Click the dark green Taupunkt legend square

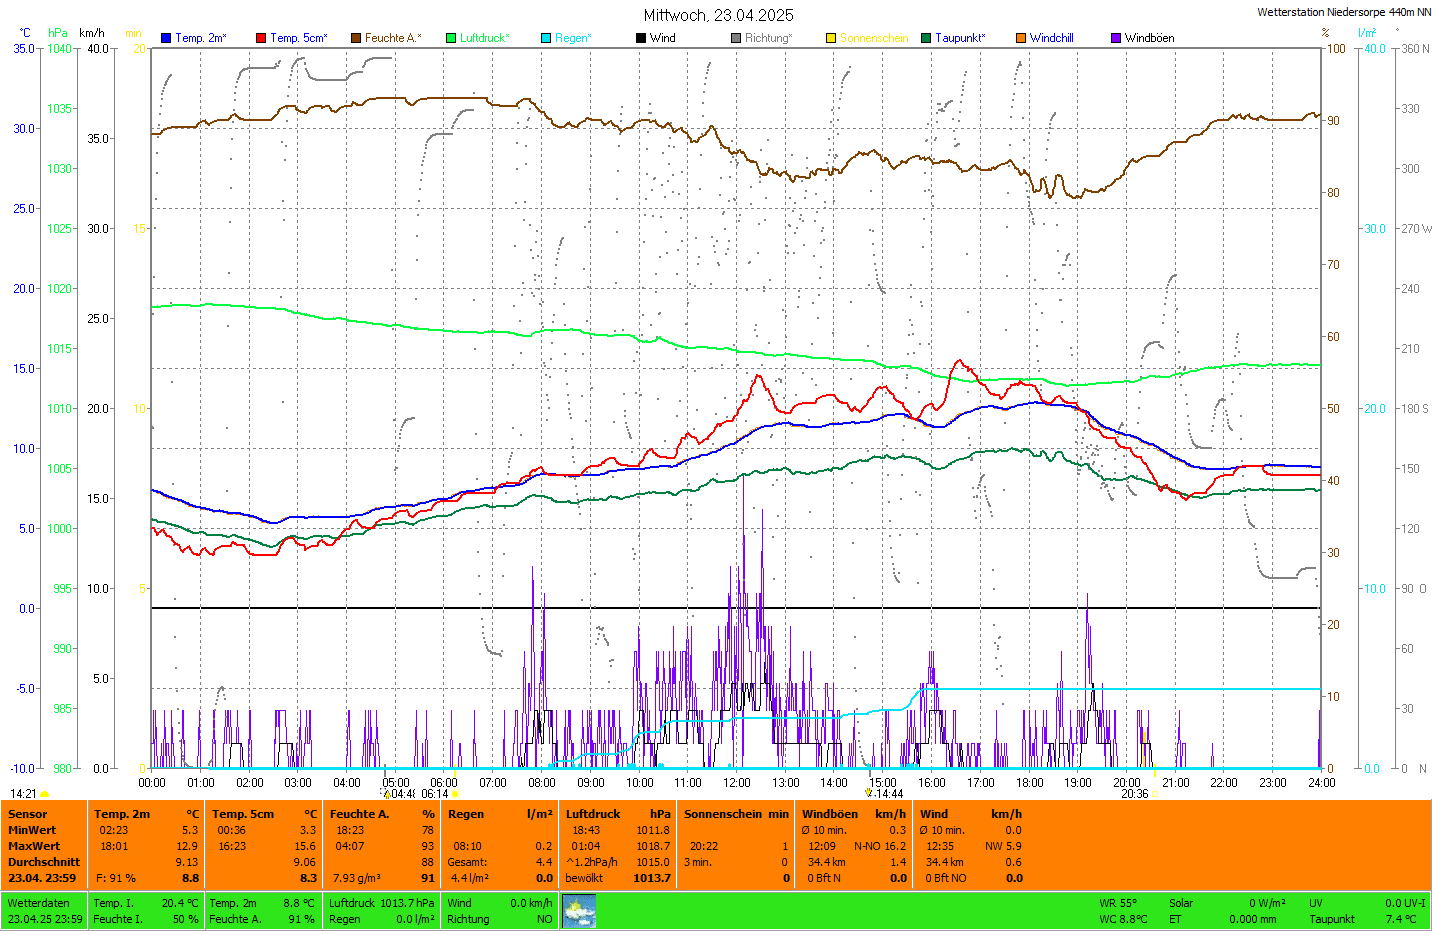[x=926, y=38]
